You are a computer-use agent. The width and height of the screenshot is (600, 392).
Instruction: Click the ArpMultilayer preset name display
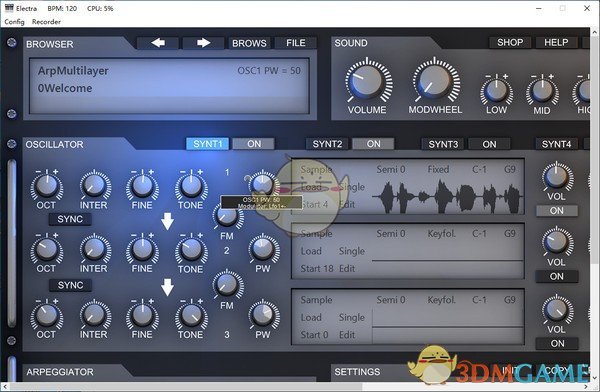point(73,71)
